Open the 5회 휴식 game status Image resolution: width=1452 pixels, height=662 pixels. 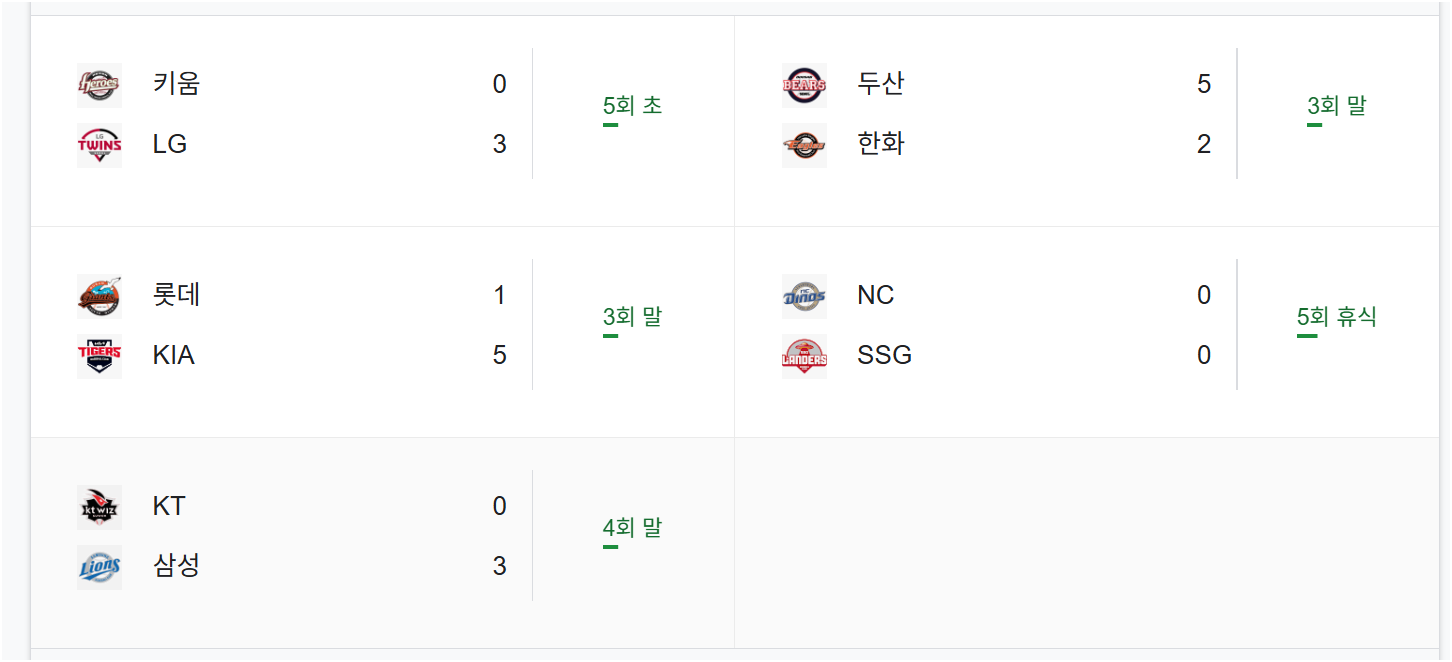tap(1336, 317)
